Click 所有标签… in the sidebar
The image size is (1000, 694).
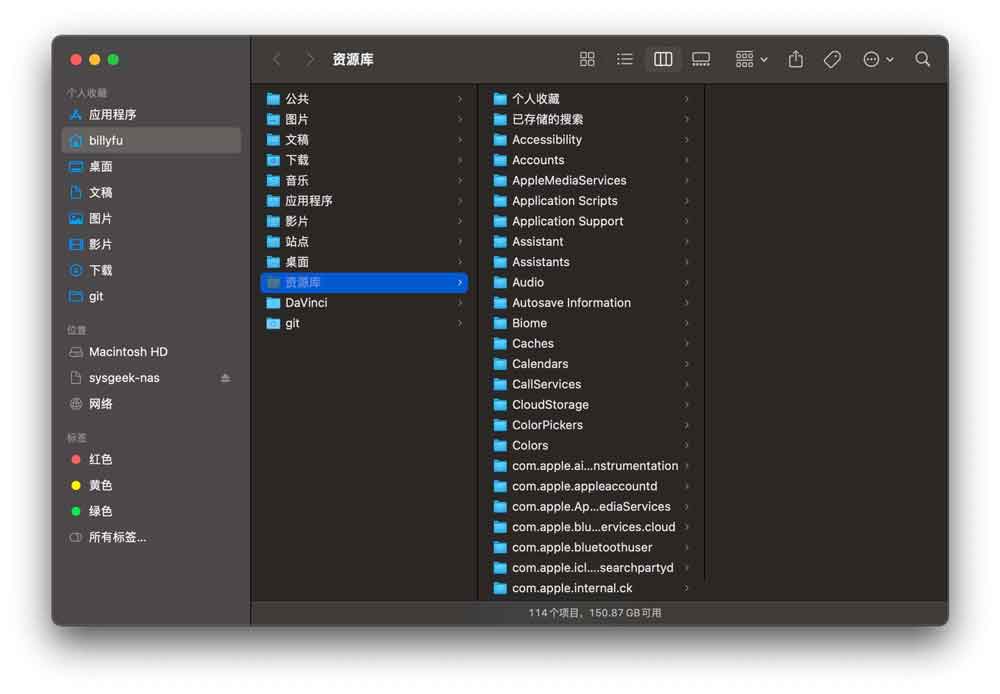pyautogui.click(x=117, y=538)
